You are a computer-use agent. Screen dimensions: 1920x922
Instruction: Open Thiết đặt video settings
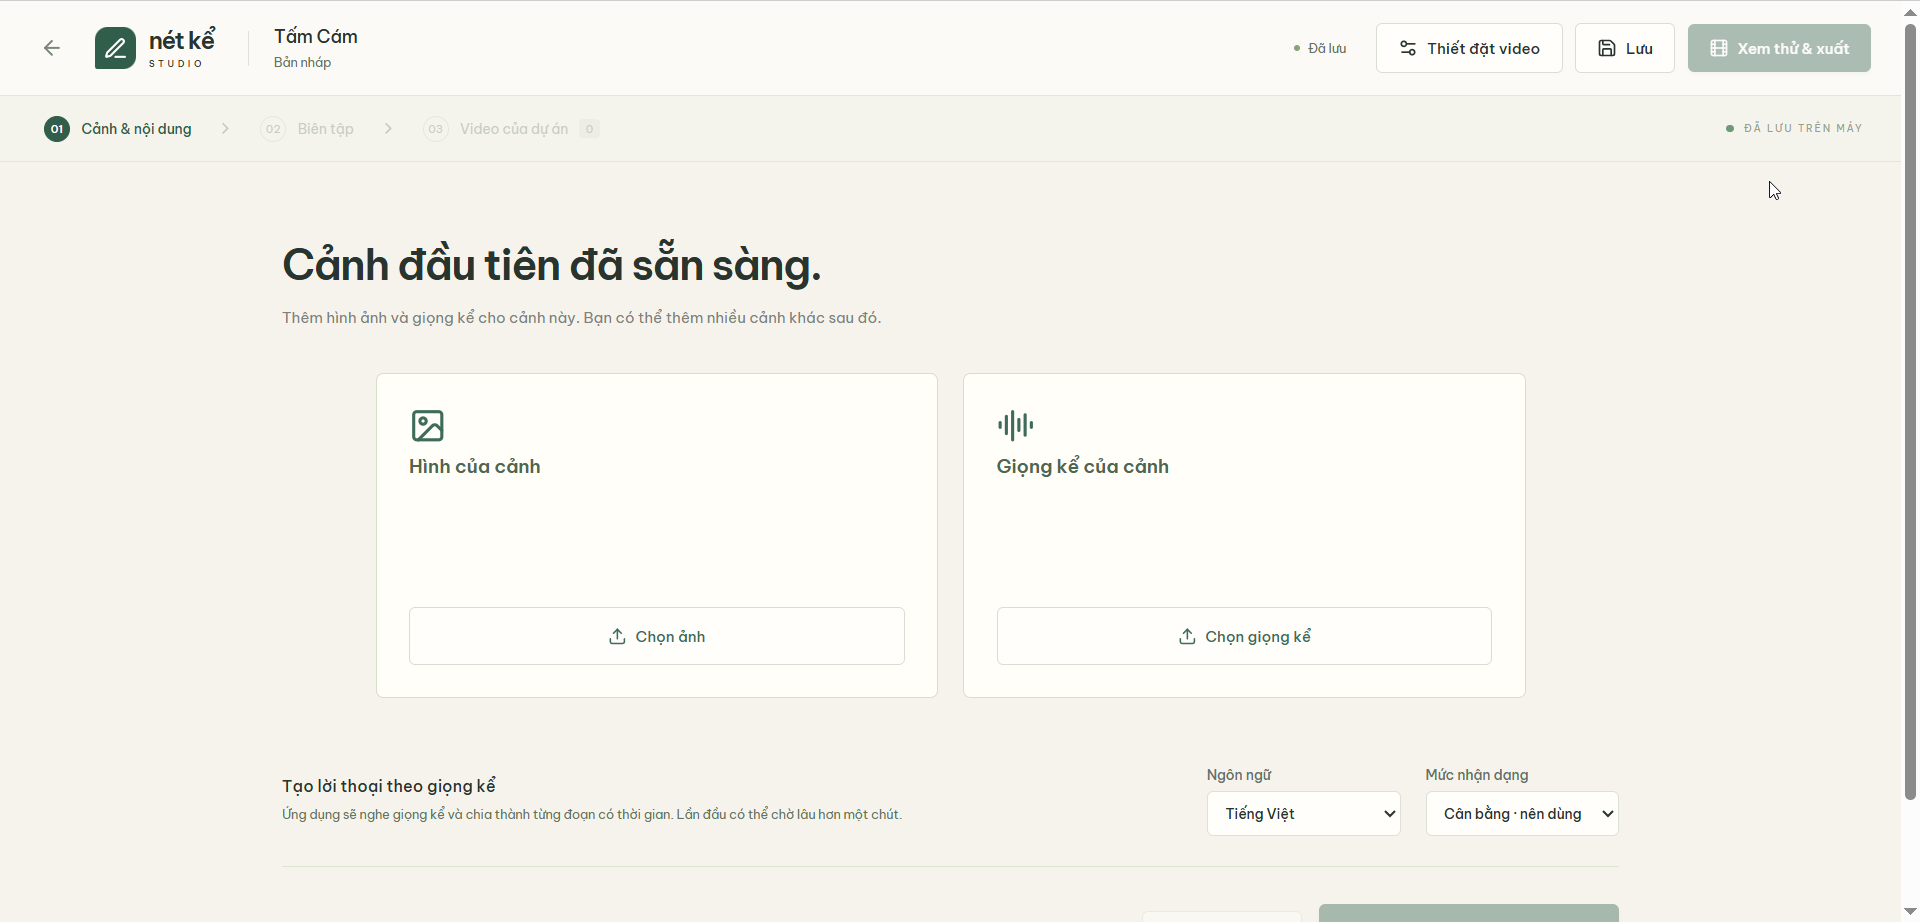pos(1469,48)
